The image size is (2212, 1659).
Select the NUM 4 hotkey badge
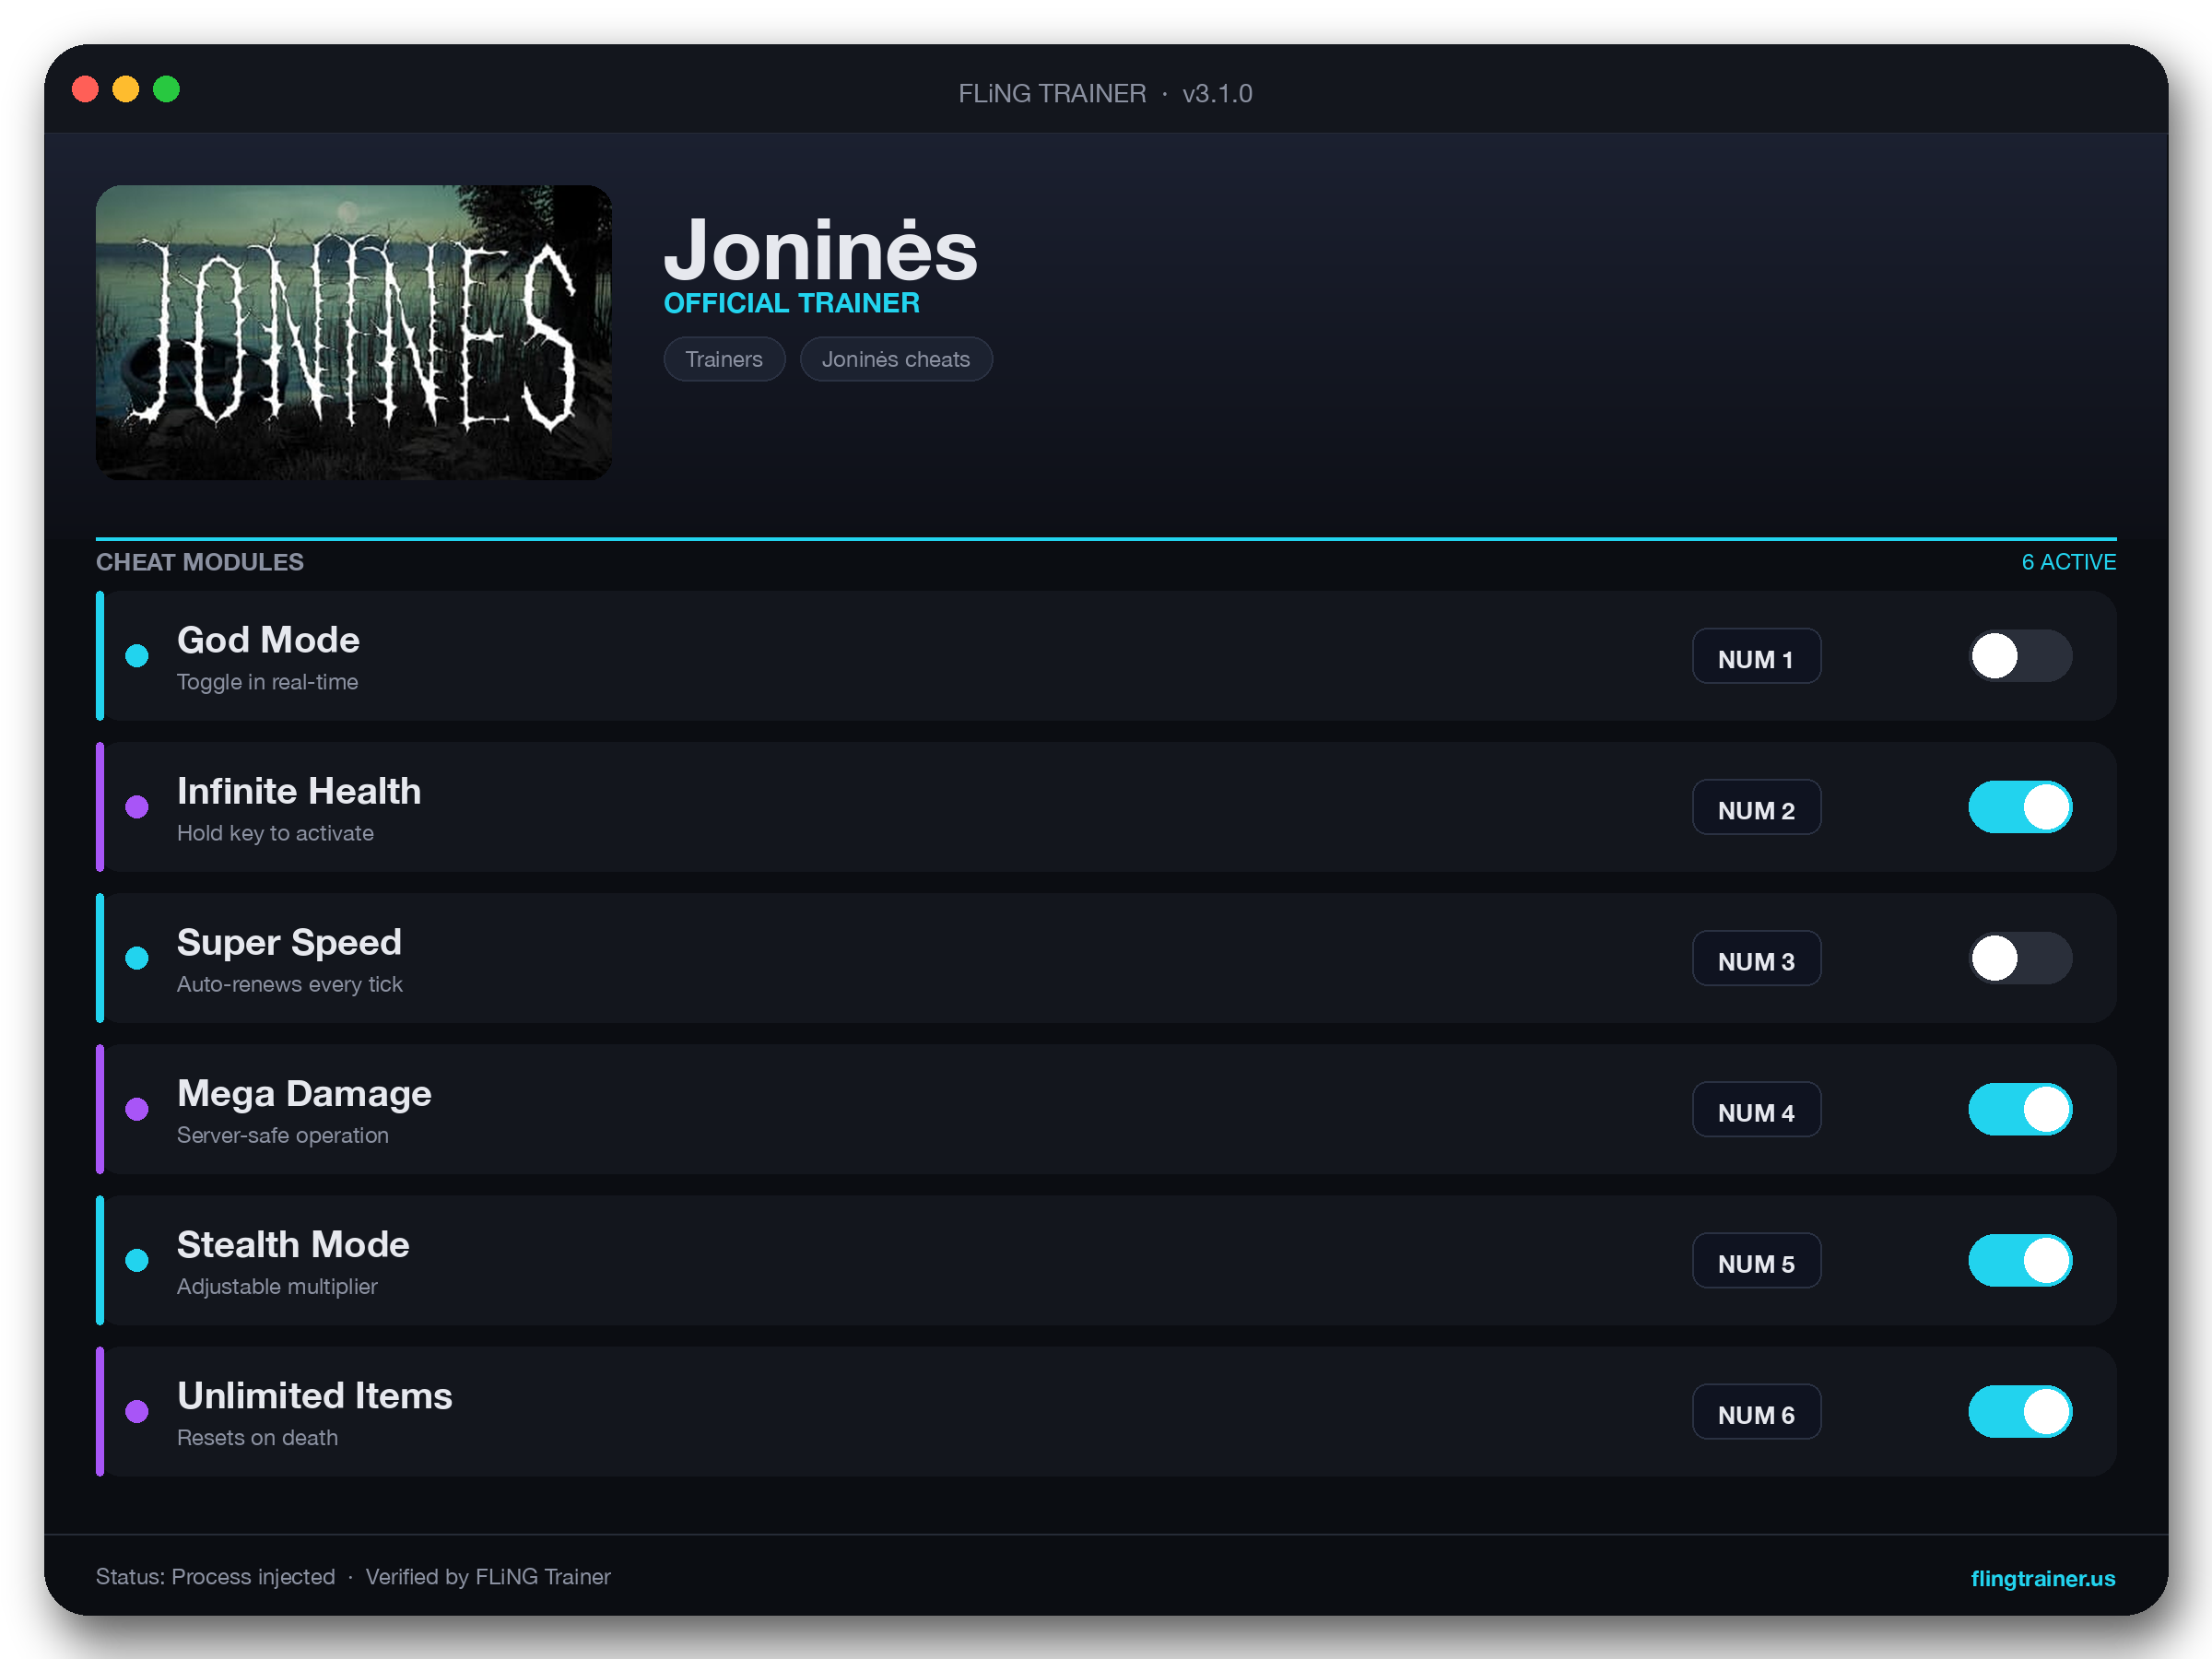tap(1756, 1109)
